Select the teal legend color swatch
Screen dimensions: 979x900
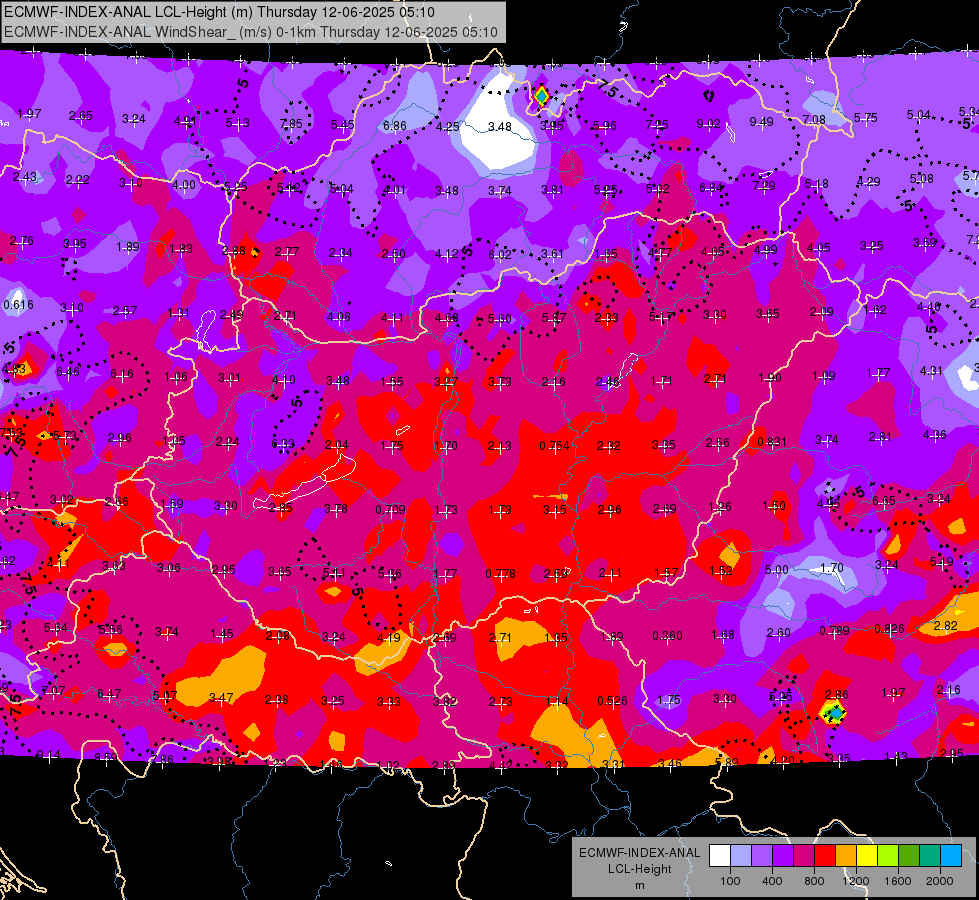930,856
